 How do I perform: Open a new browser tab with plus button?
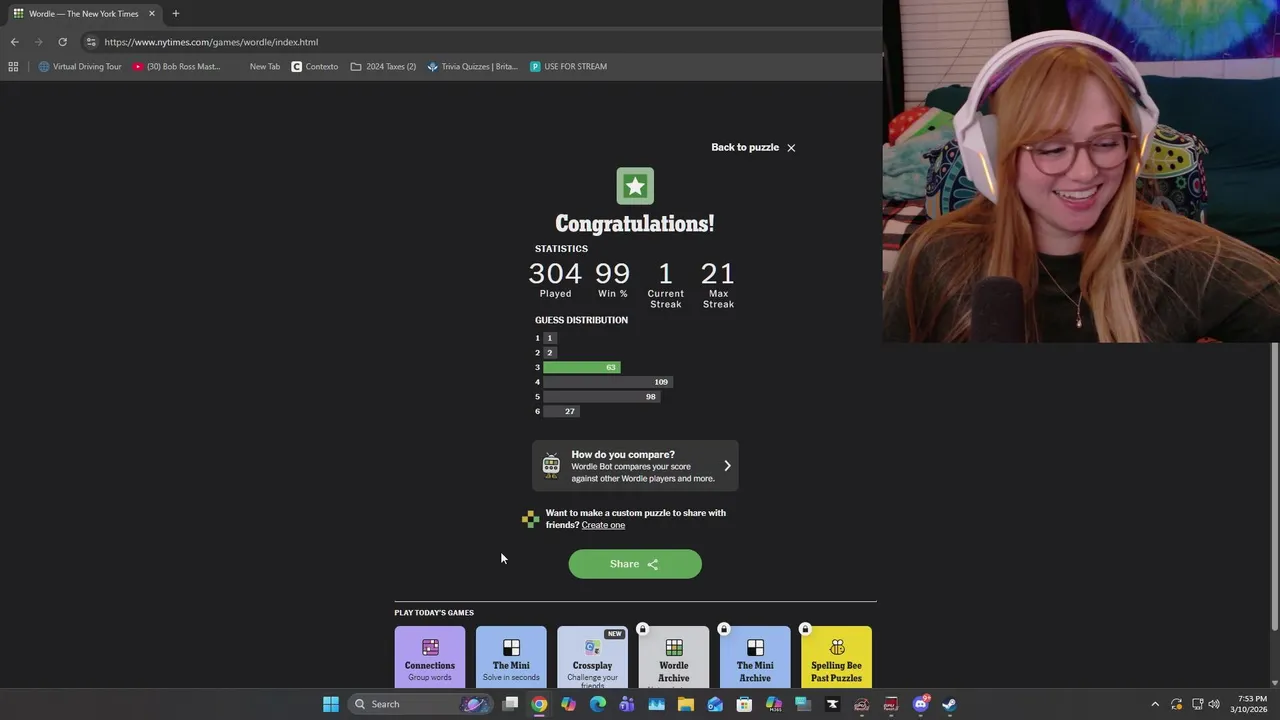(176, 14)
